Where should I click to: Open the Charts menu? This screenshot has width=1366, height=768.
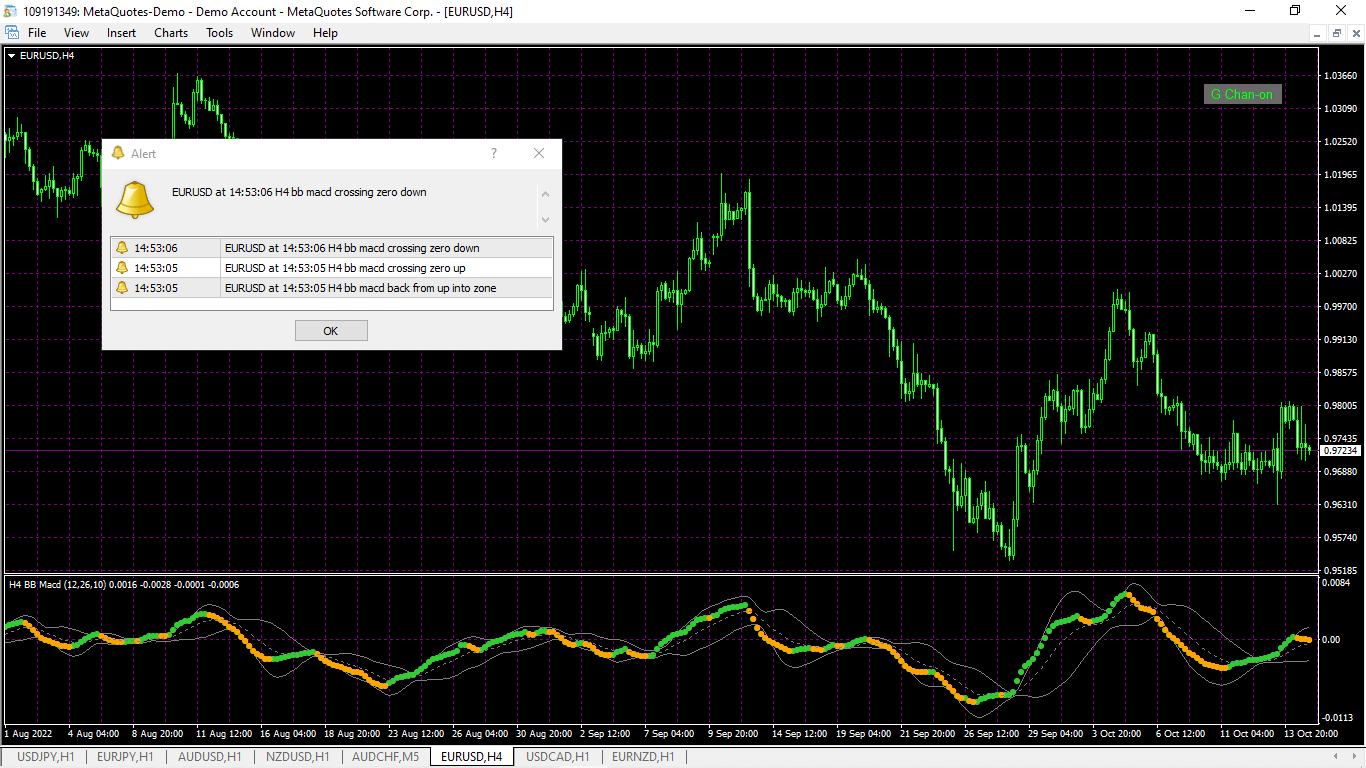(171, 33)
